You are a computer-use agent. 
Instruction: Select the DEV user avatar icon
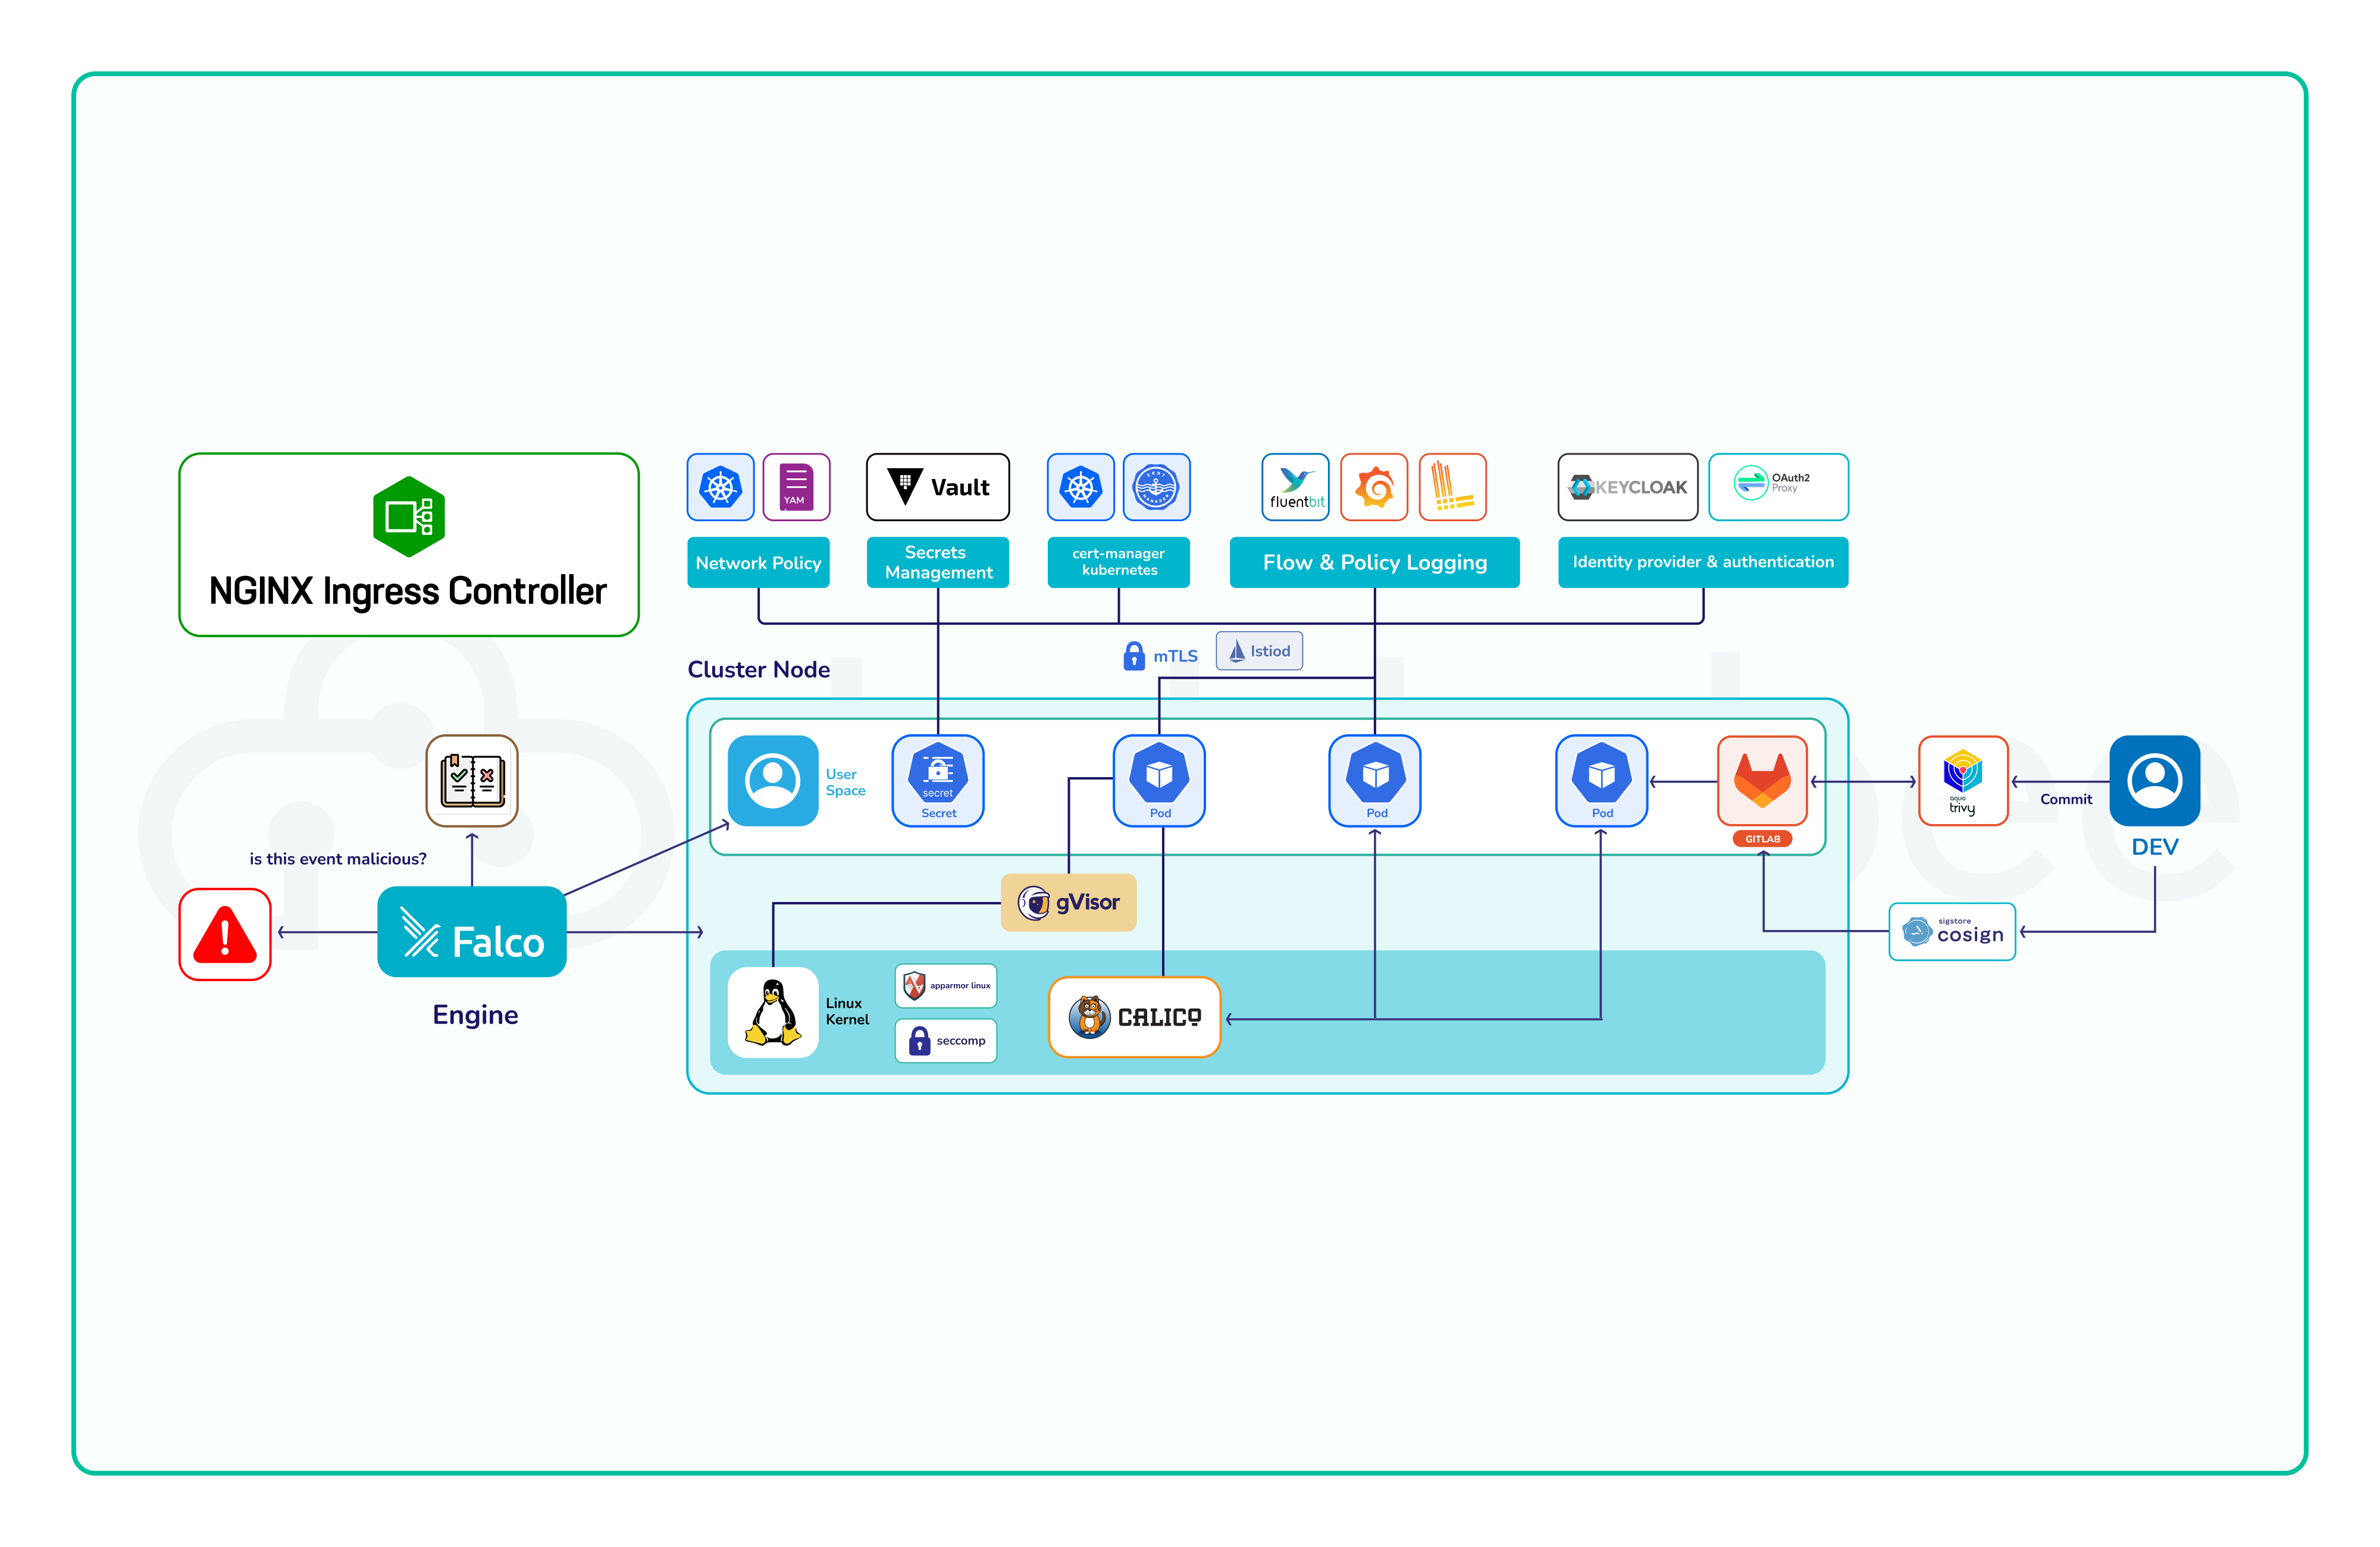tap(2154, 781)
